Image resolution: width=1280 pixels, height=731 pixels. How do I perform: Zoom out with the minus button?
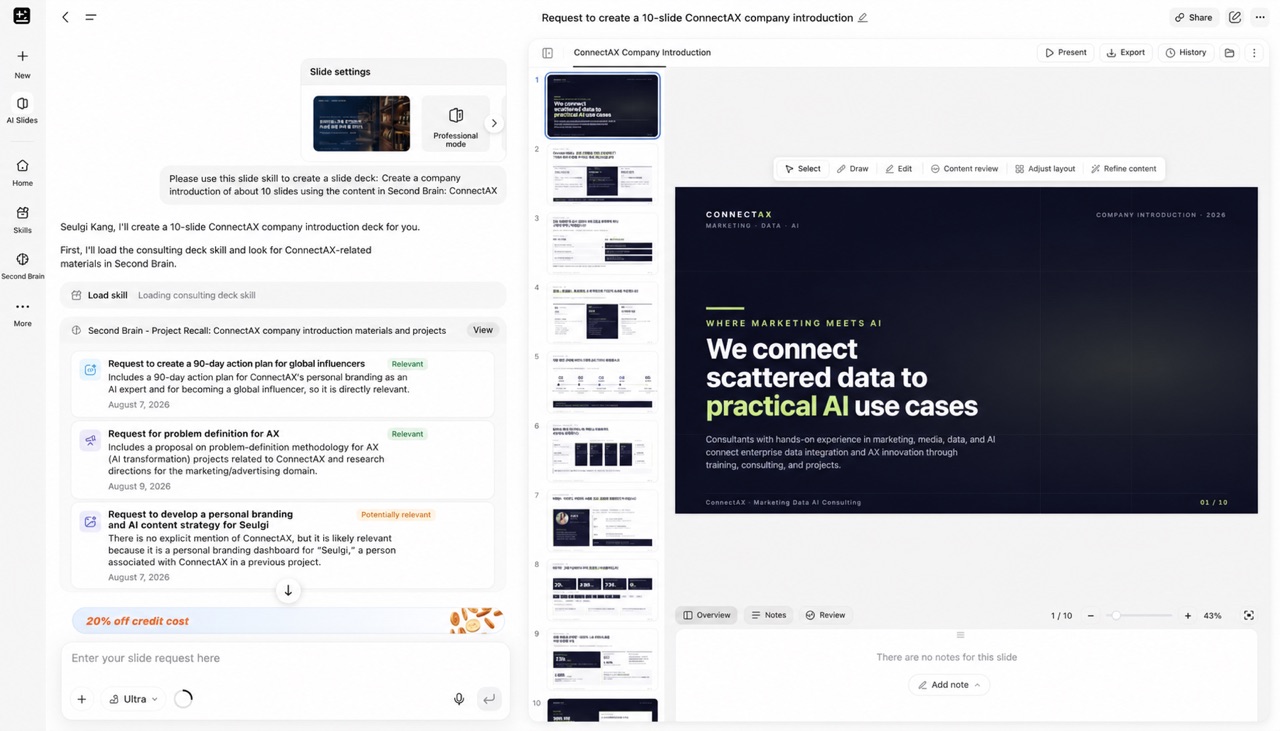[1091, 616]
